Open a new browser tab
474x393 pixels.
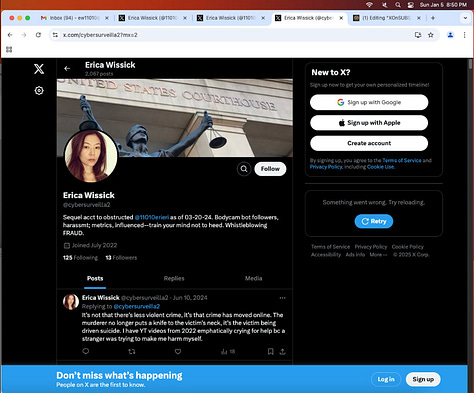[x=433, y=18]
